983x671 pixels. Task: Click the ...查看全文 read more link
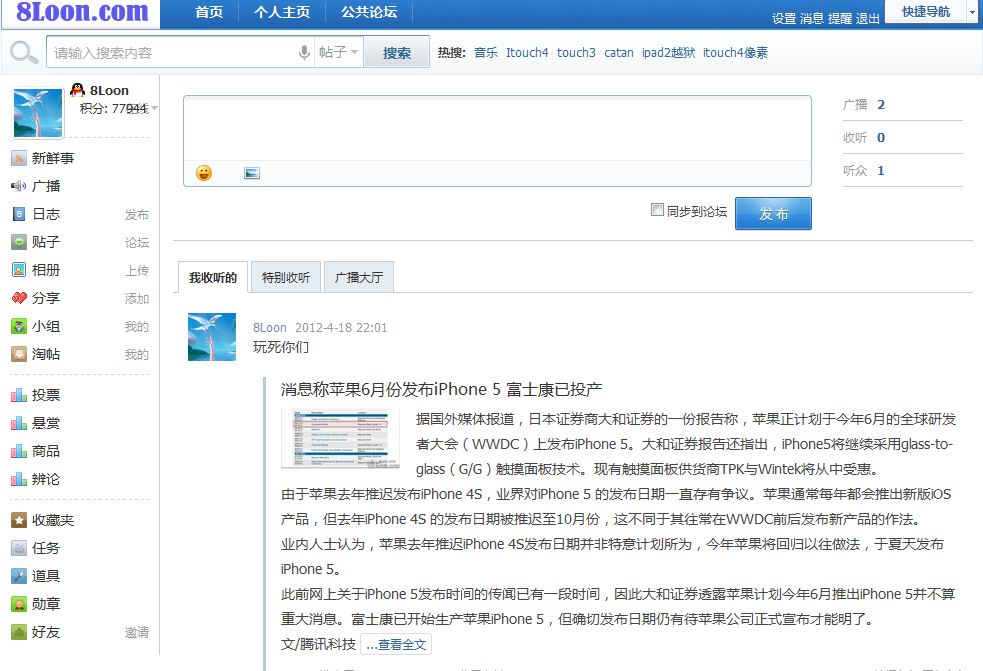tap(396, 645)
